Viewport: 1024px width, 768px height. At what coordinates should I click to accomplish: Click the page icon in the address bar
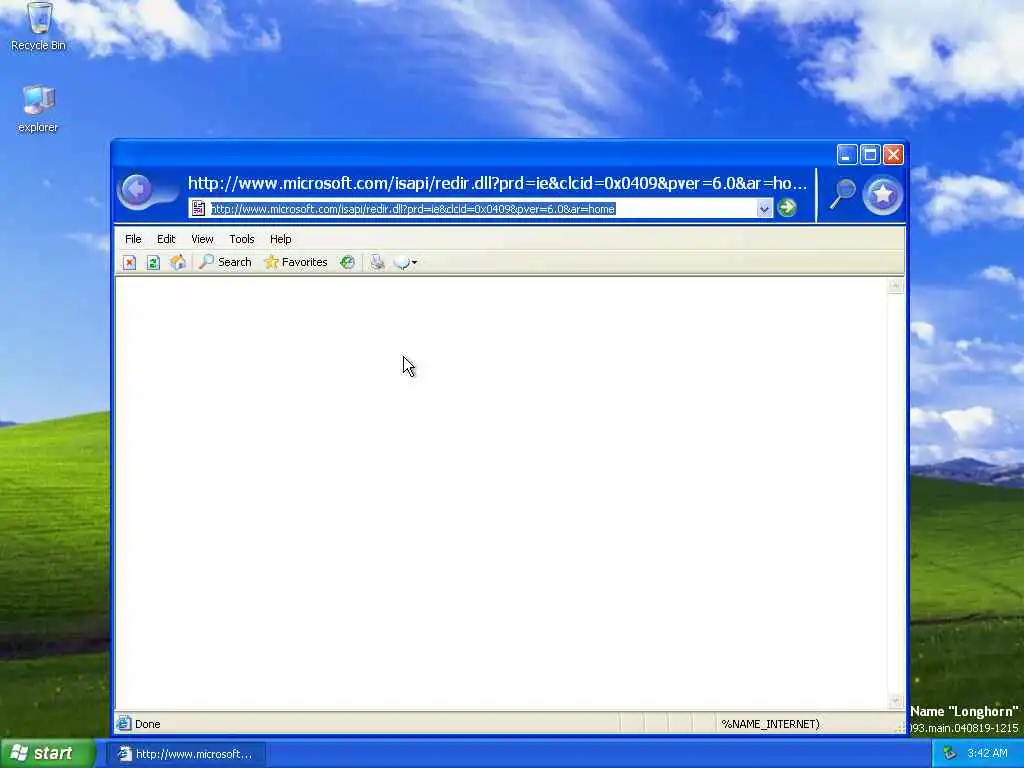(x=198, y=208)
